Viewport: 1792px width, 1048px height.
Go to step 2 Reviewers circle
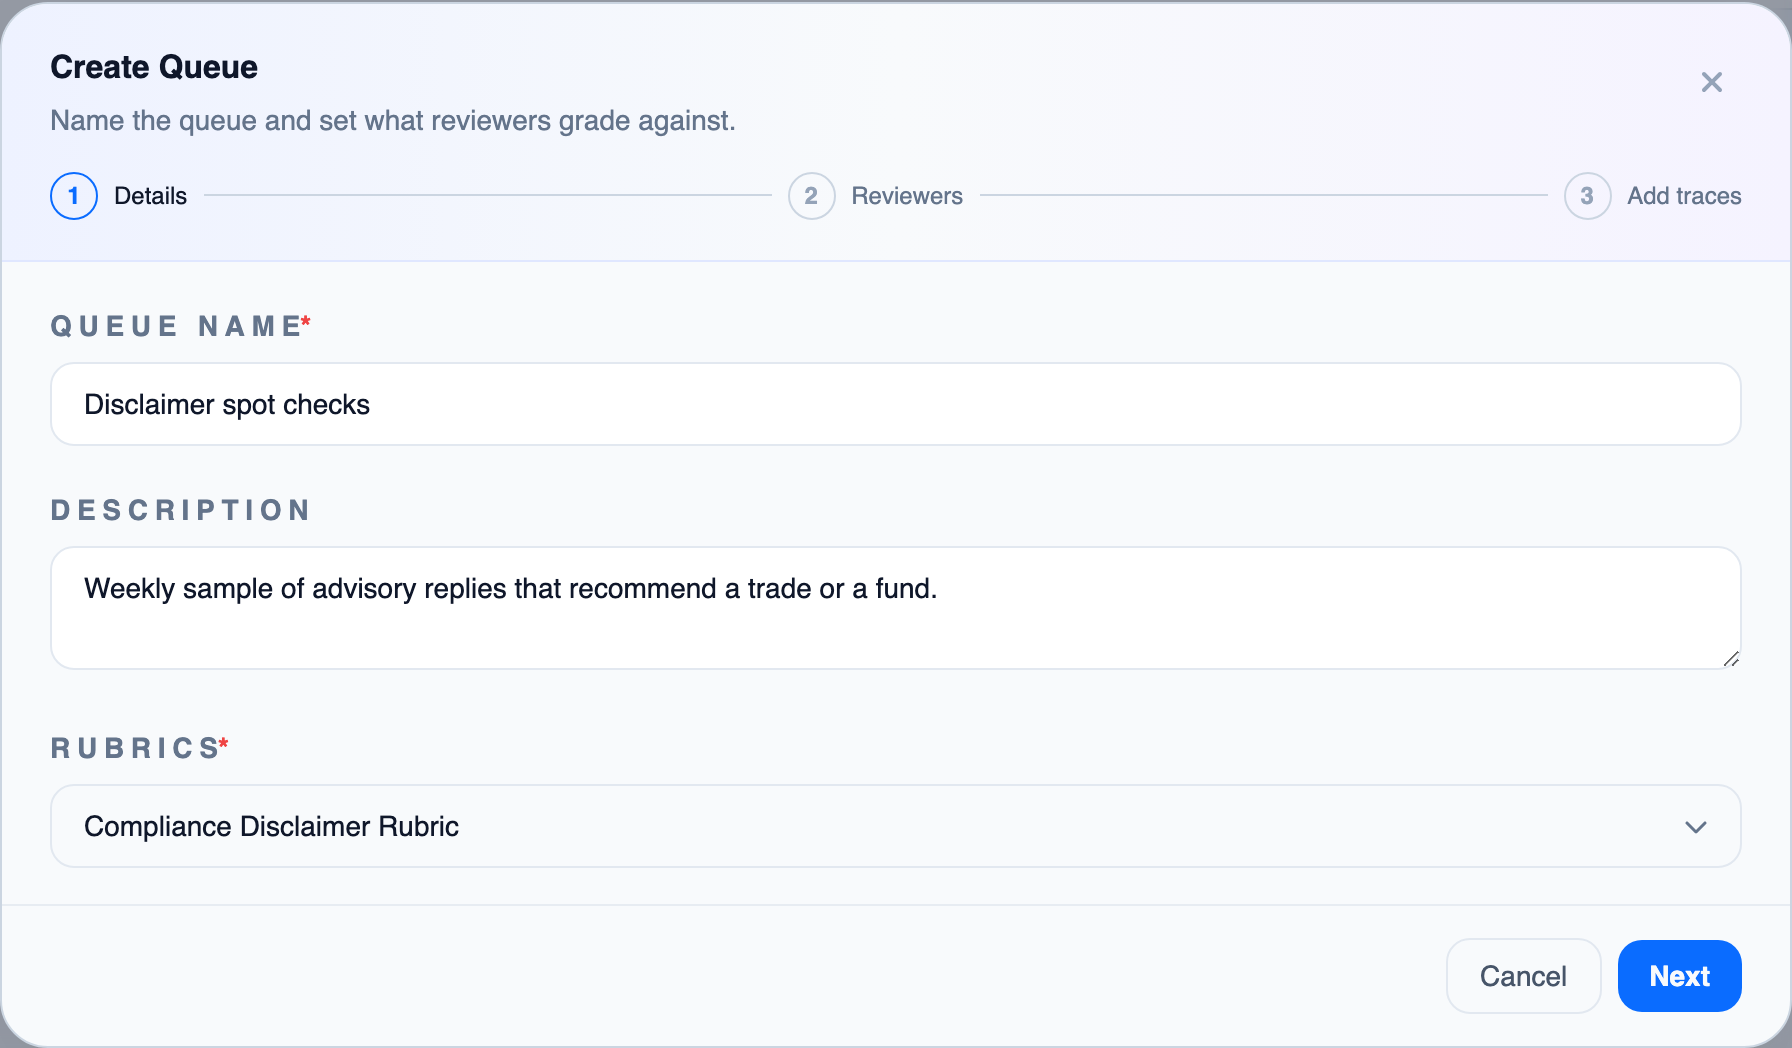point(811,196)
